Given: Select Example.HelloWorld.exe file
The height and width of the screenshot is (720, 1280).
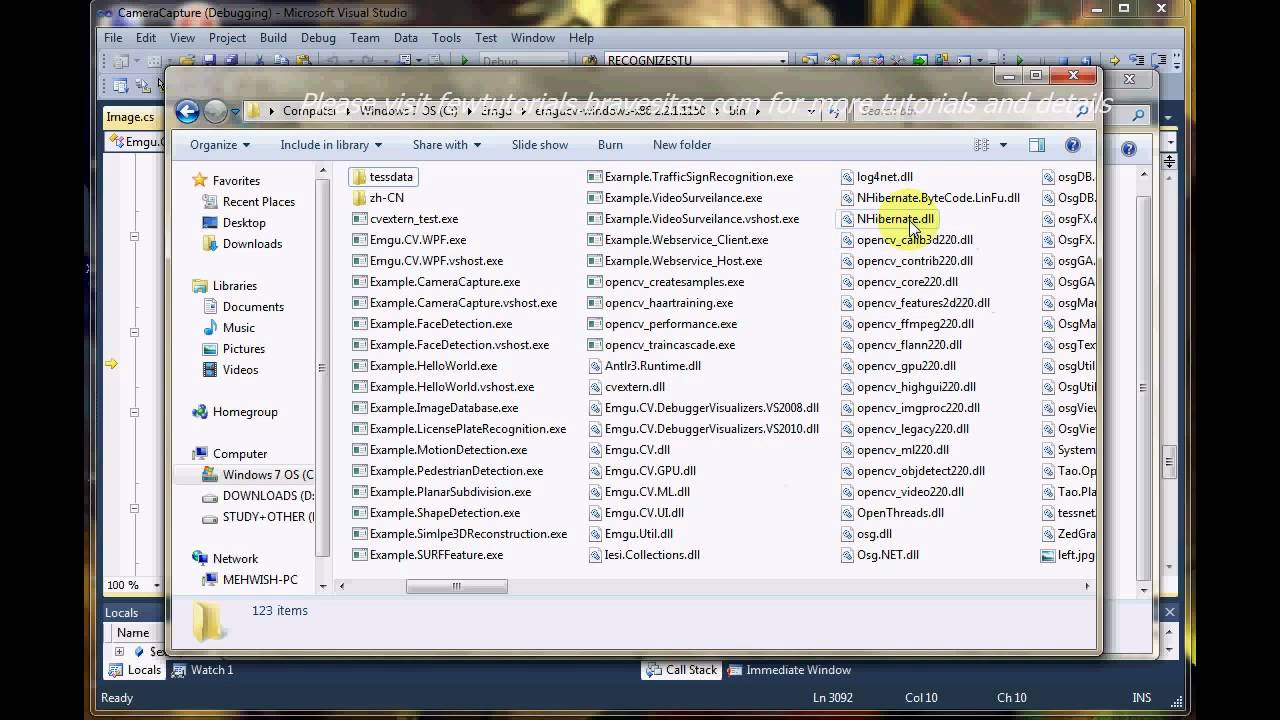Looking at the screenshot, I should click(x=424, y=366).
